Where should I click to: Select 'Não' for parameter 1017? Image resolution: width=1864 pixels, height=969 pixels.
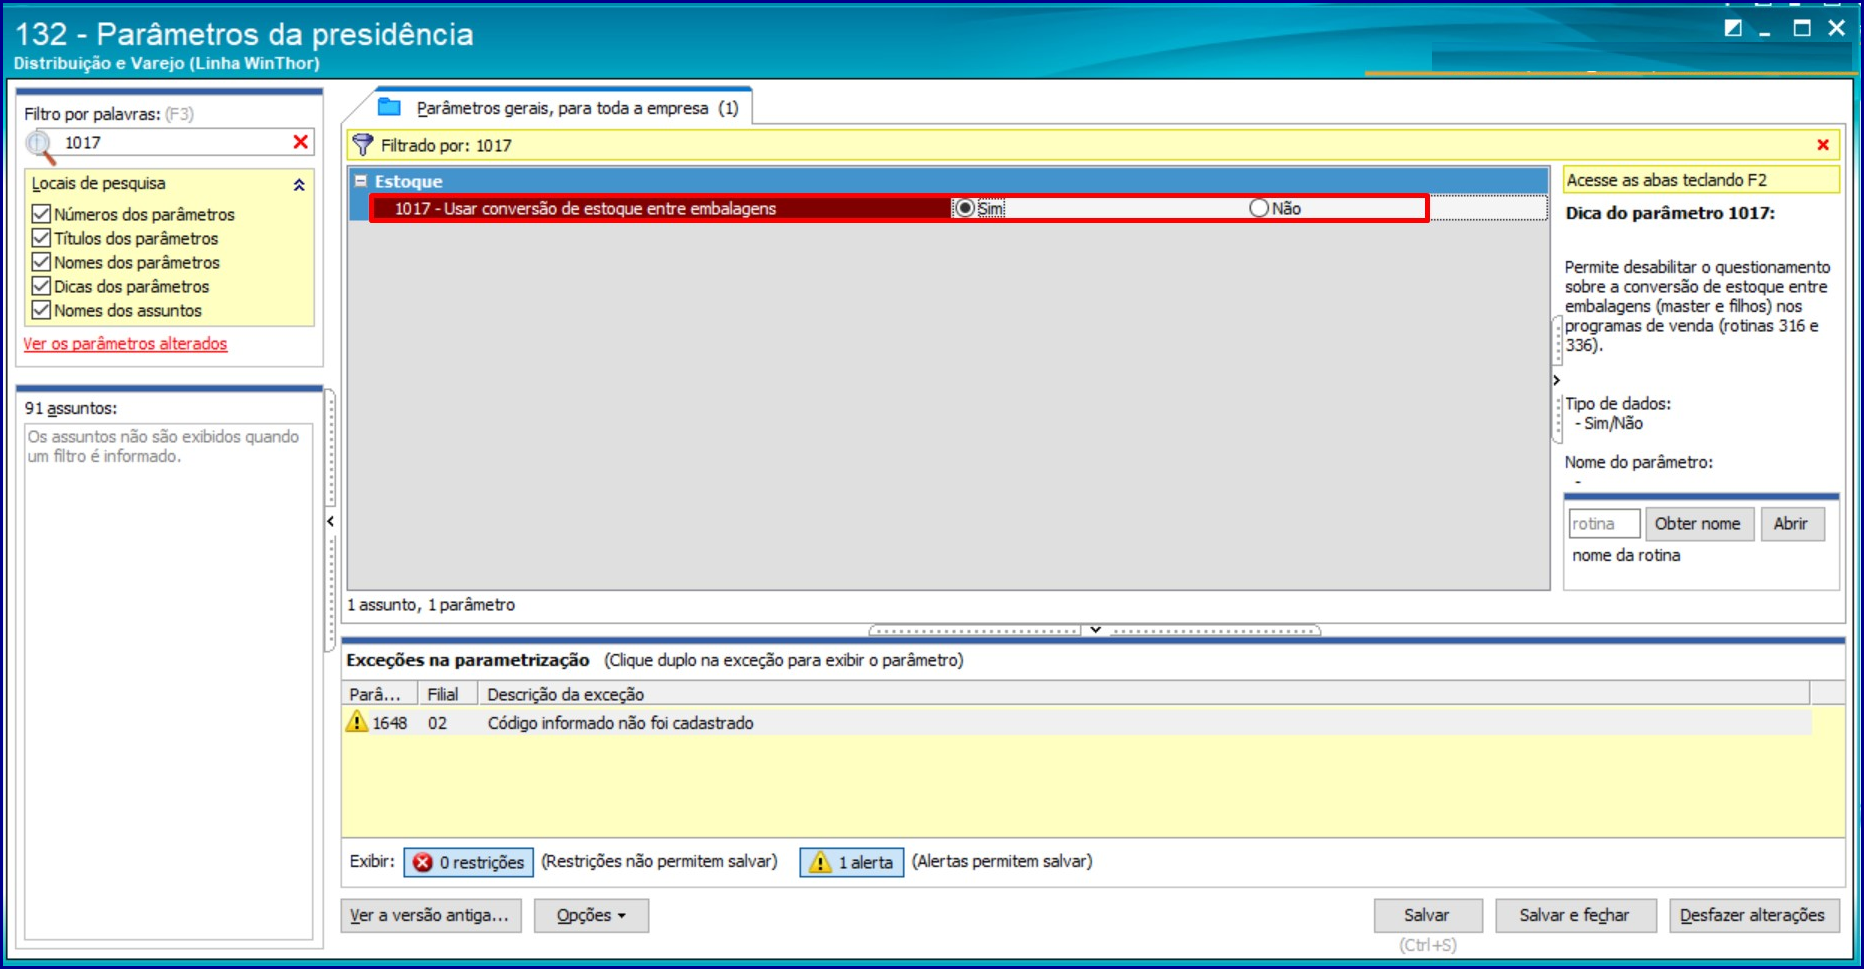coord(1259,208)
